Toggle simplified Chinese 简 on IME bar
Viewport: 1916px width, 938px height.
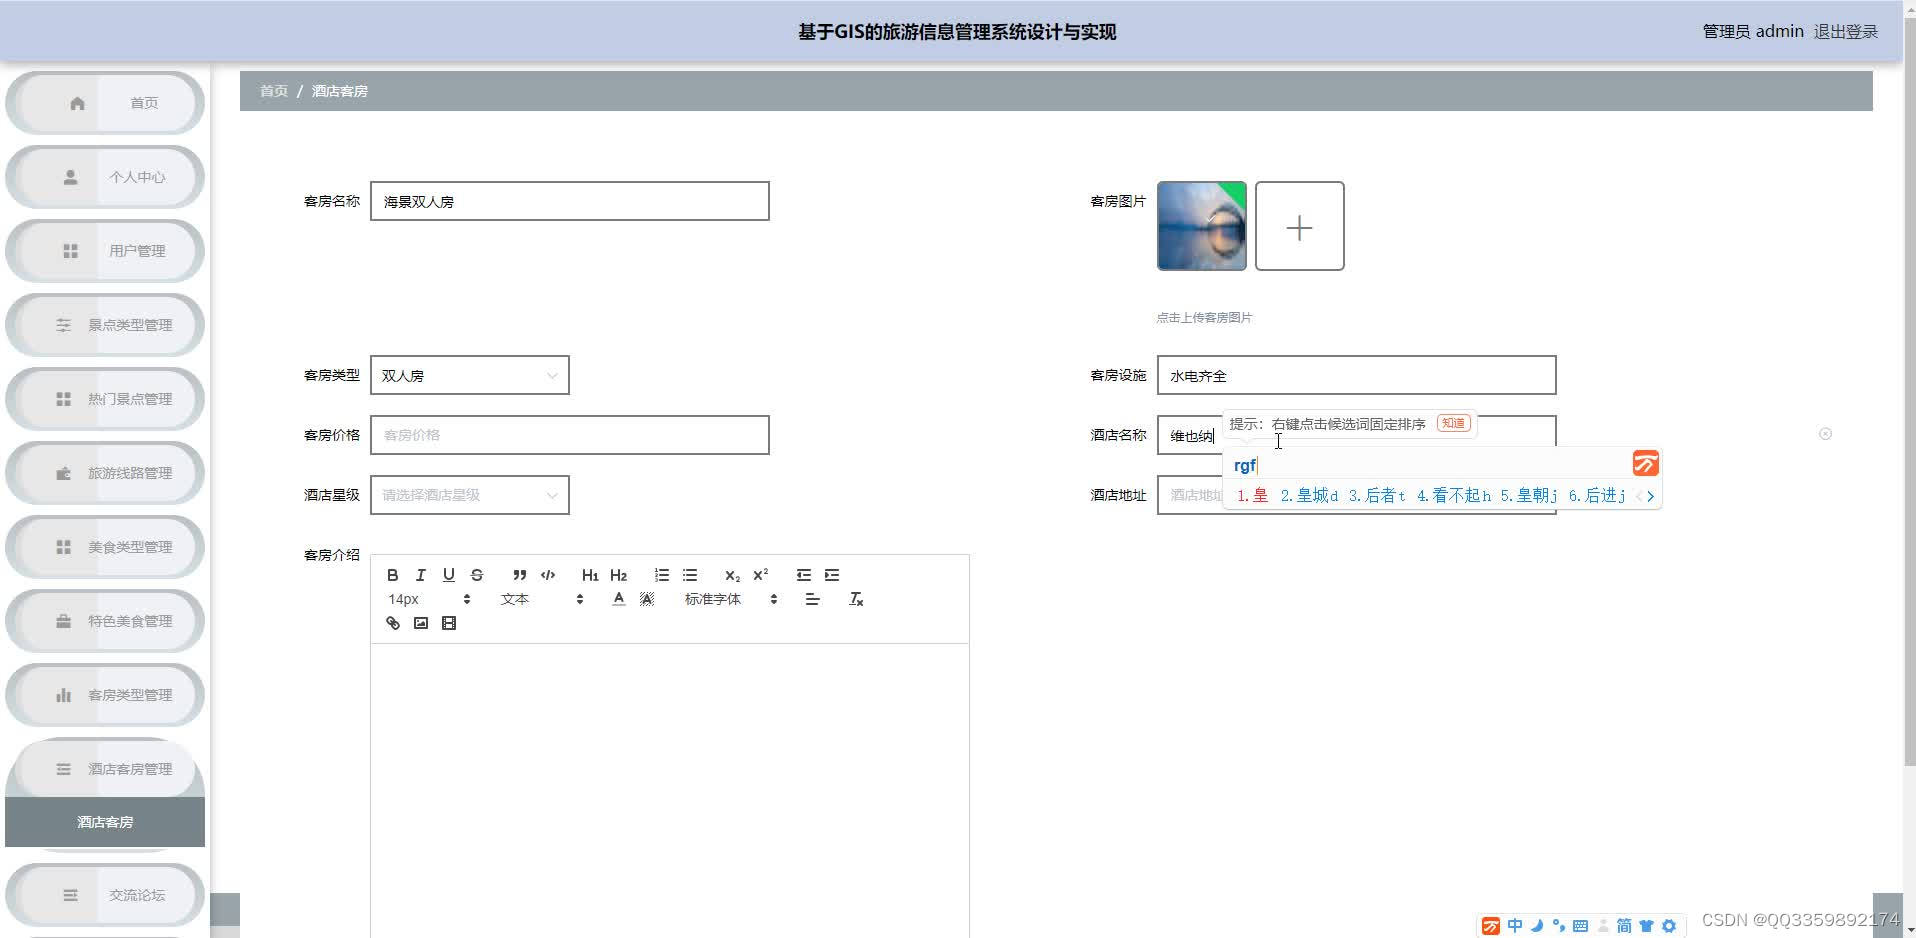click(x=1624, y=926)
